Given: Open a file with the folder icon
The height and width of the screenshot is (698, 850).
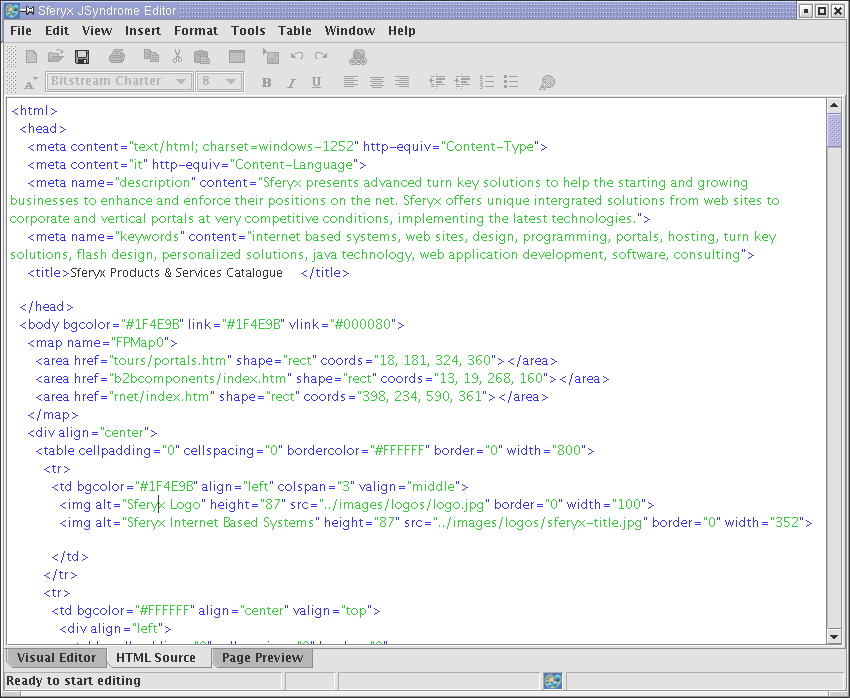Looking at the screenshot, I should point(56,56).
